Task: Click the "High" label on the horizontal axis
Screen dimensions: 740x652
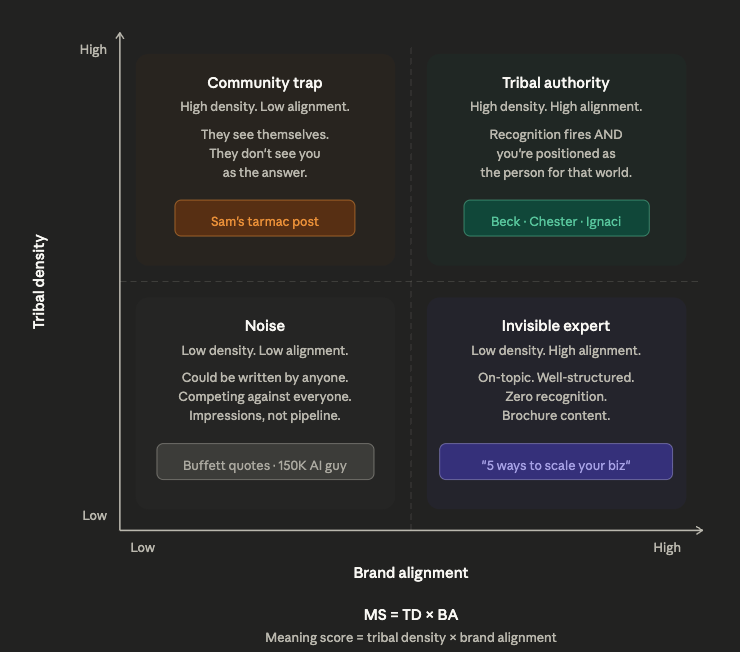Action: point(667,547)
